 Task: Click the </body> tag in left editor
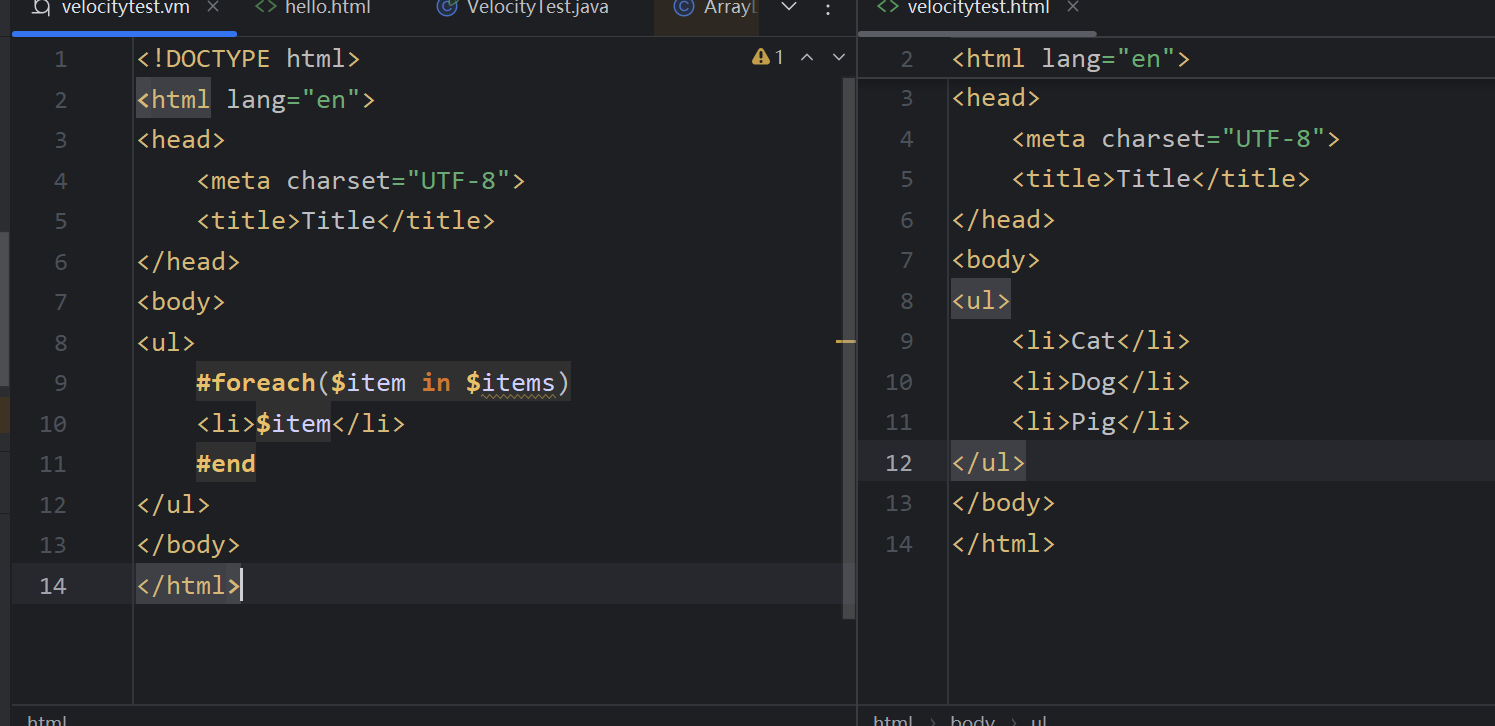pyautogui.click(x=188, y=545)
